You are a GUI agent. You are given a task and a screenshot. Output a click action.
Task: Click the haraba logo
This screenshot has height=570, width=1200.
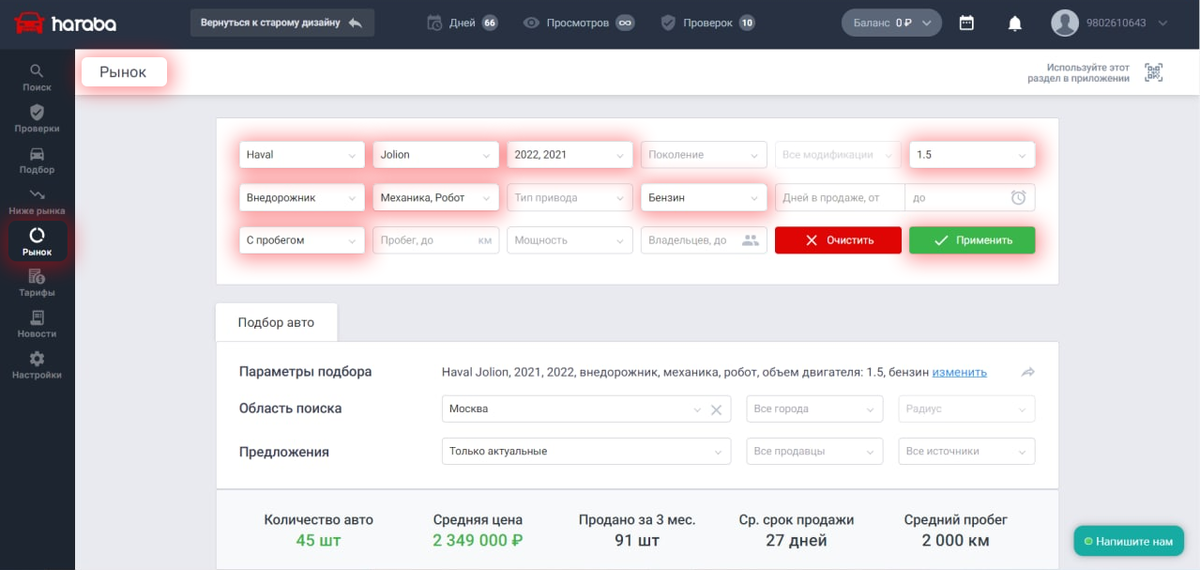click(65, 22)
